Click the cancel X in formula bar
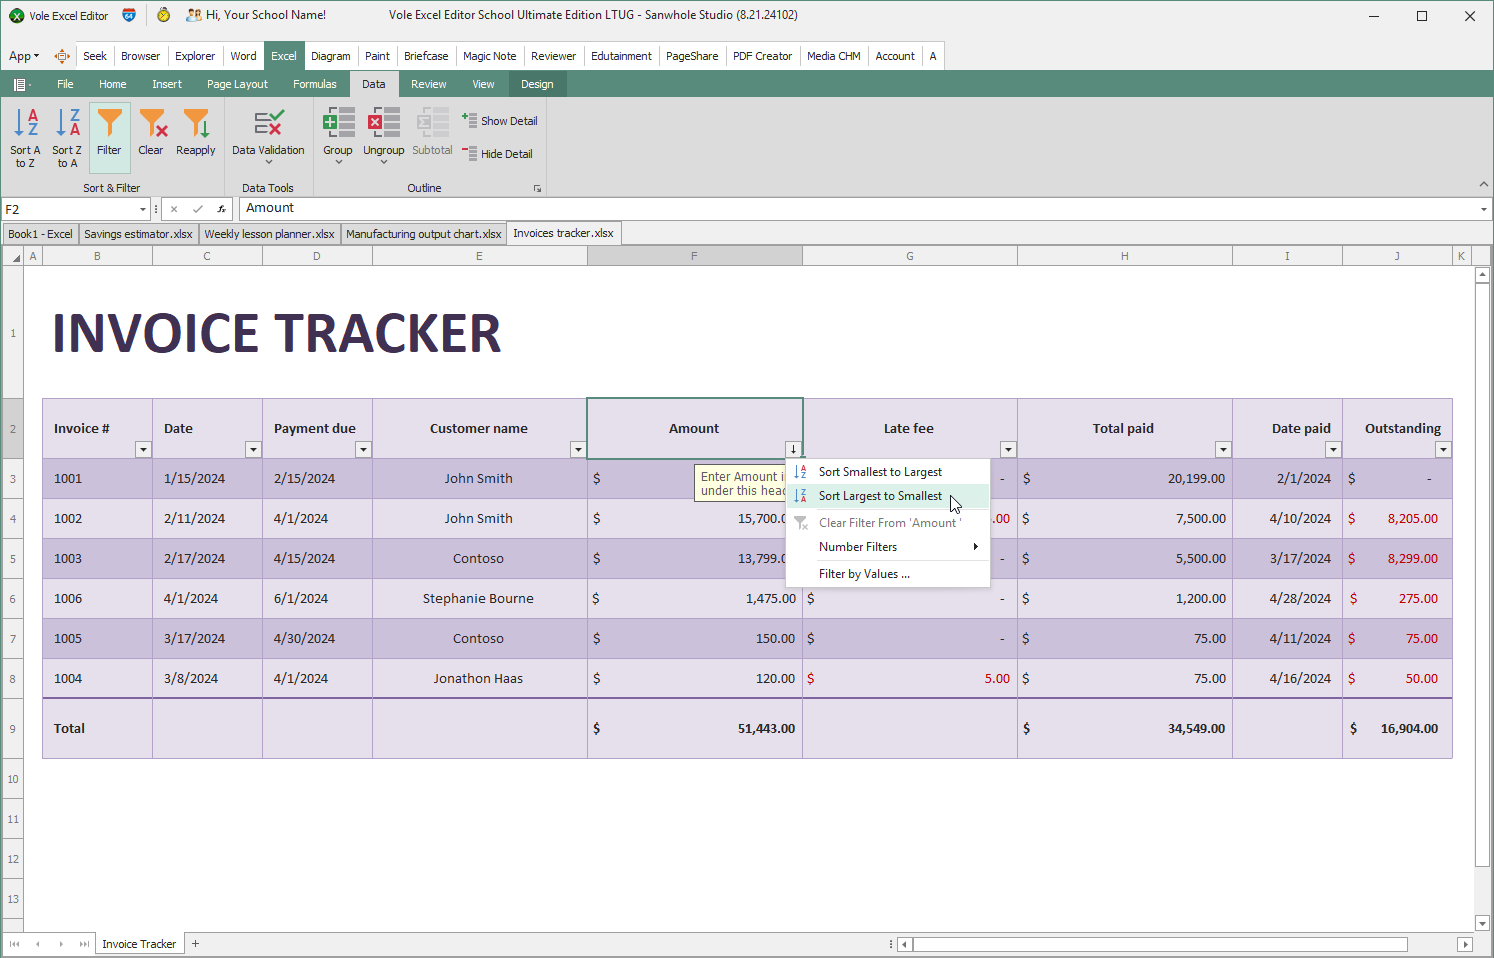Image resolution: width=1494 pixels, height=958 pixels. (x=174, y=209)
